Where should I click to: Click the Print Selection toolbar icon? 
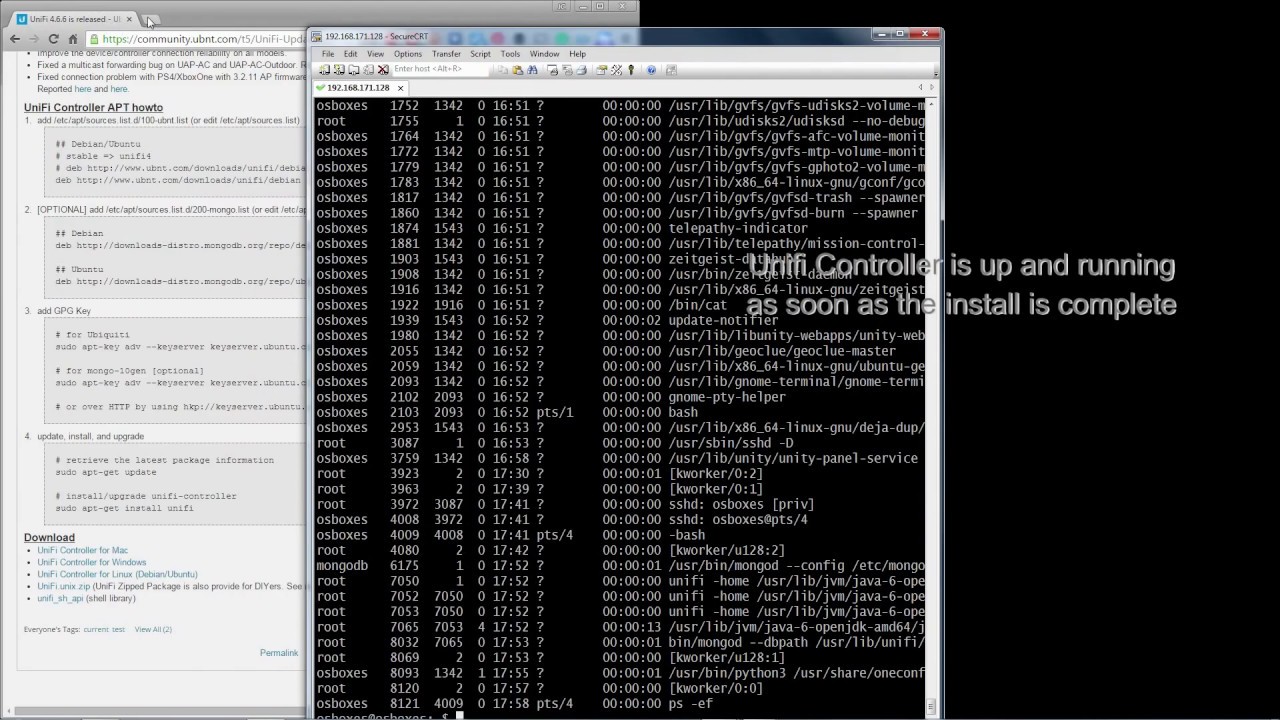pos(567,70)
